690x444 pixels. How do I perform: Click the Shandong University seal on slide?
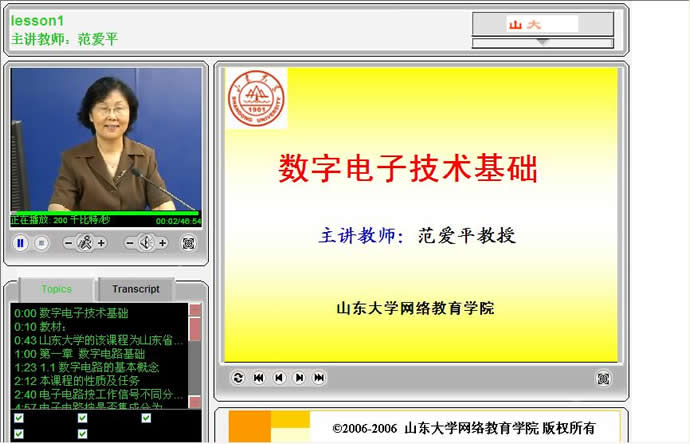(x=256, y=99)
